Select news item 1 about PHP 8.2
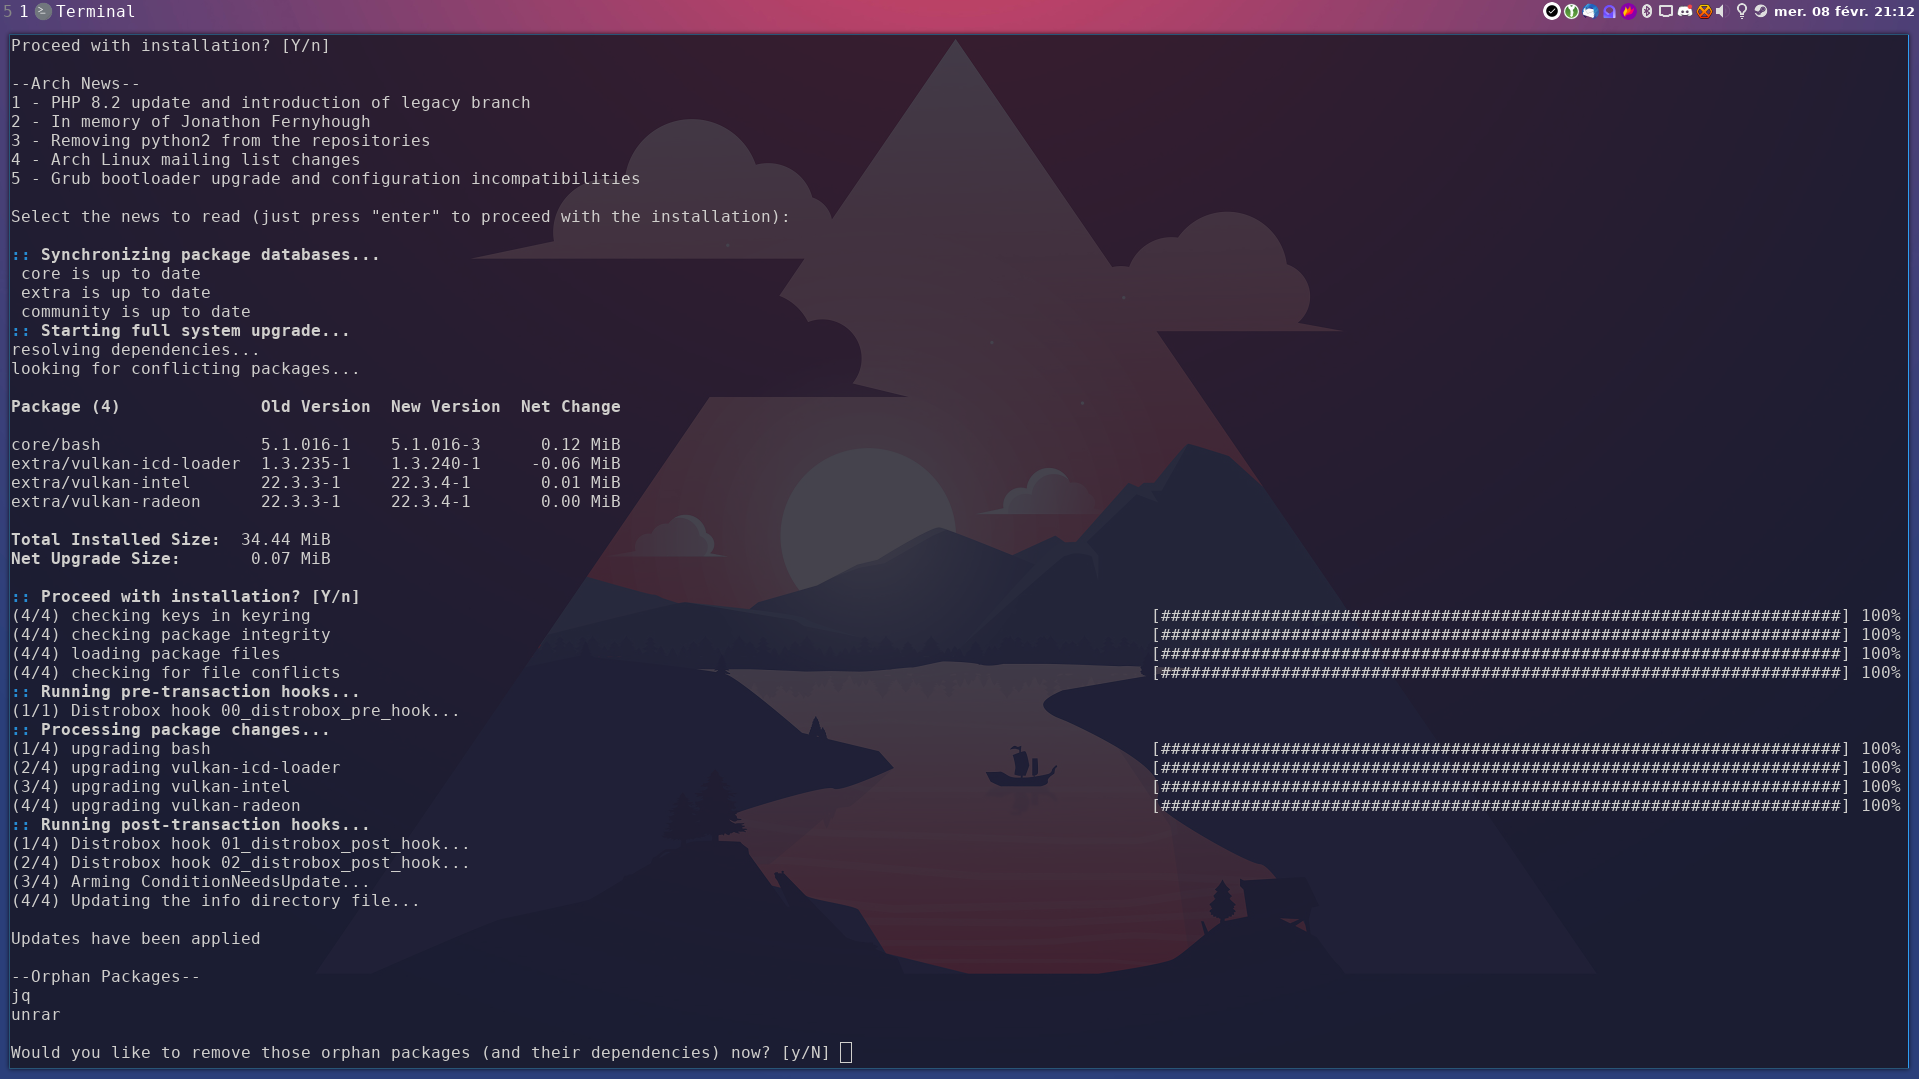1919x1079 pixels. pyautogui.click(x=270, y=102)
